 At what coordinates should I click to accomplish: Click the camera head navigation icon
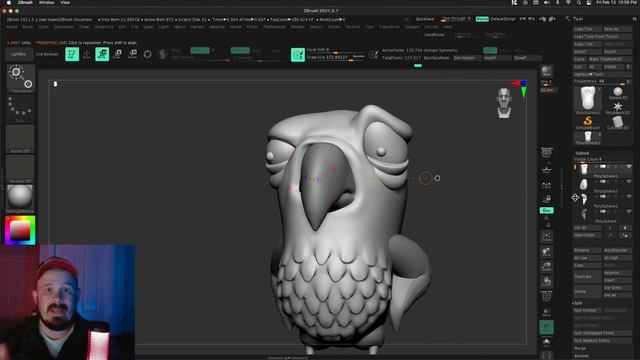pyautogui.click(x=504, y=103)
